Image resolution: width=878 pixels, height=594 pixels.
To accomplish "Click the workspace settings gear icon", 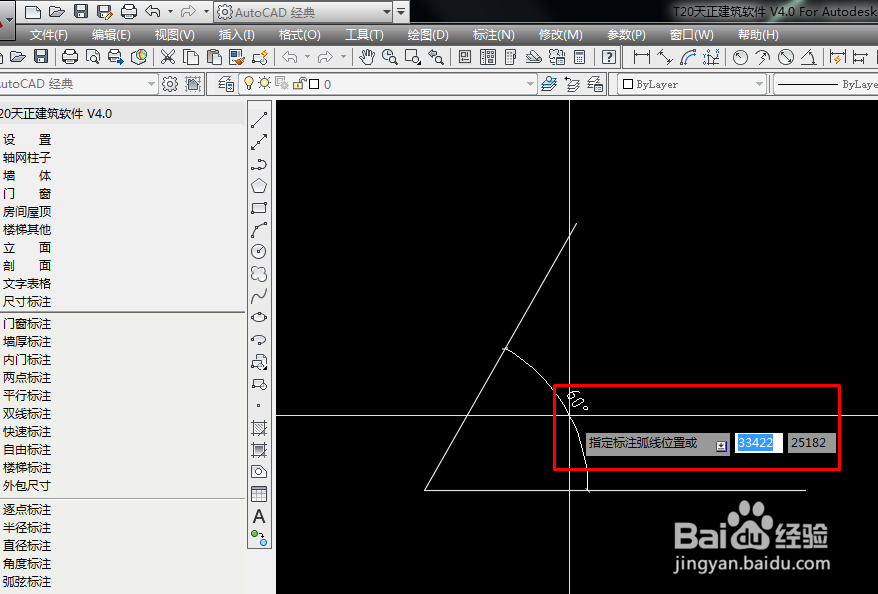I will tap(170, 84).
